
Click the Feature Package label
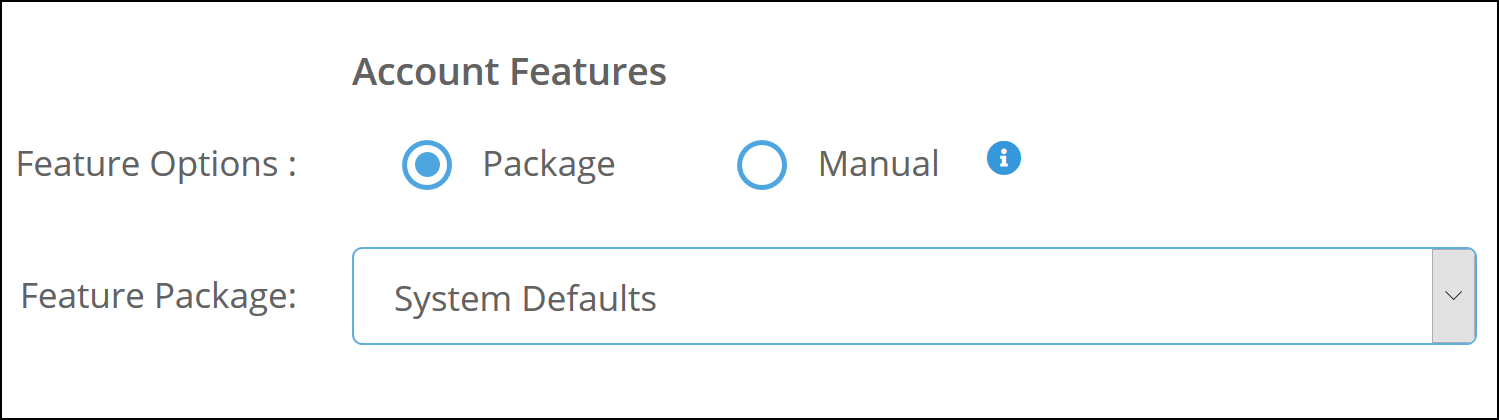[x=159, y=297]
